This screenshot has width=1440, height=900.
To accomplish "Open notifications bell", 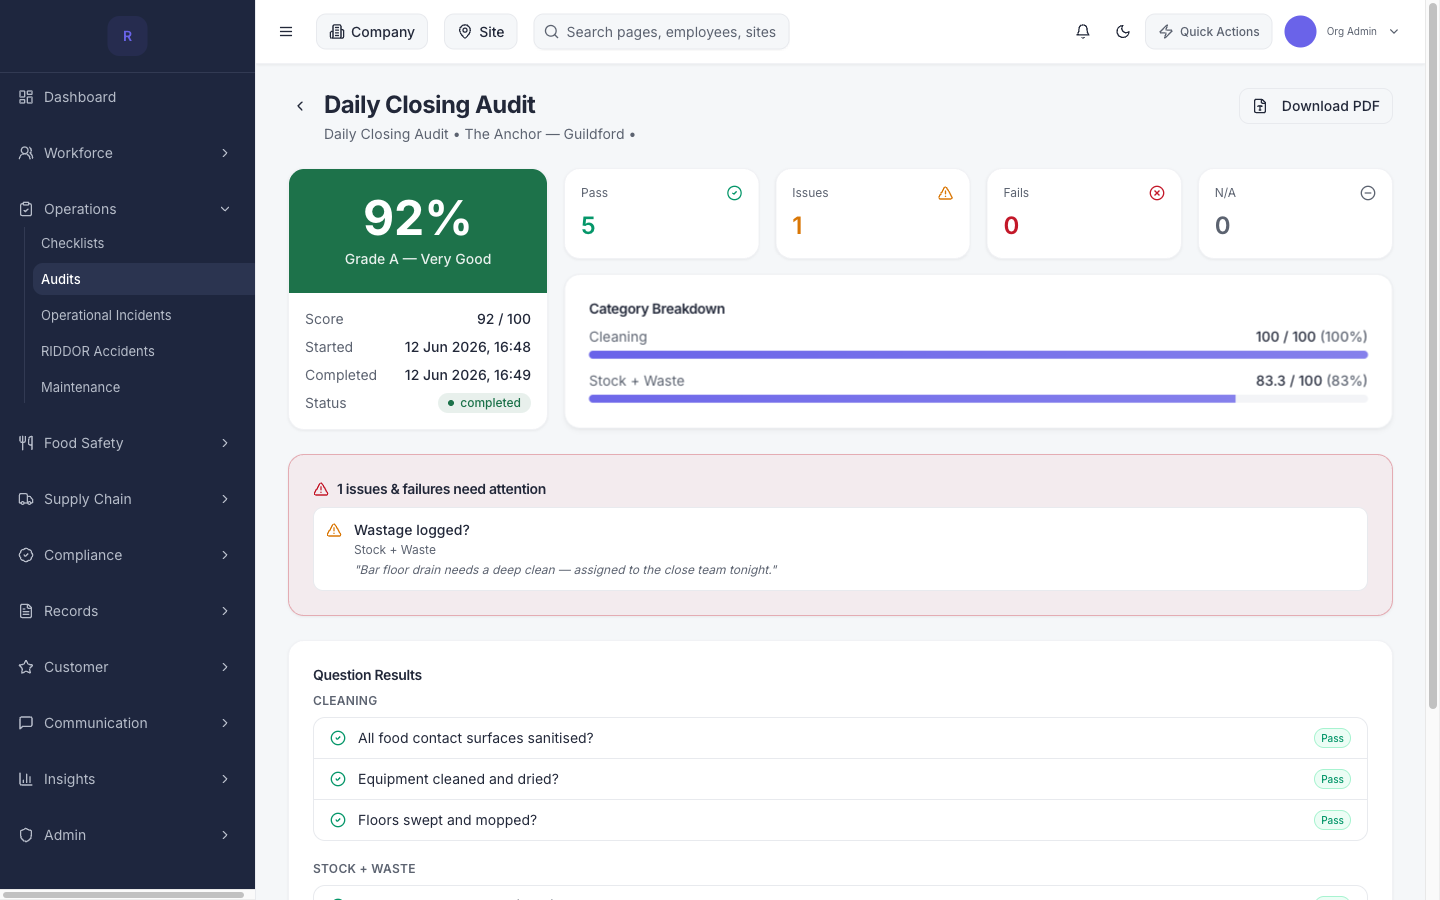I will pyautogui.click(x=1083, y=32).
